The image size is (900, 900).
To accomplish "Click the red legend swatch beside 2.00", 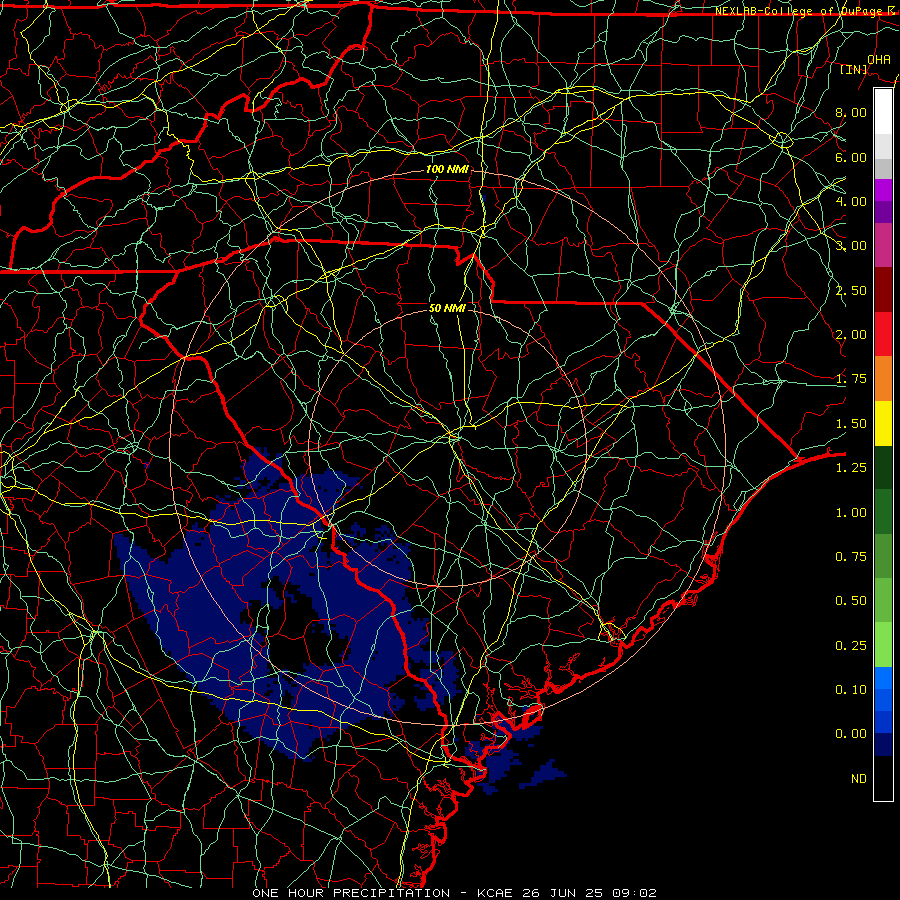I will [x=883, y=334].
